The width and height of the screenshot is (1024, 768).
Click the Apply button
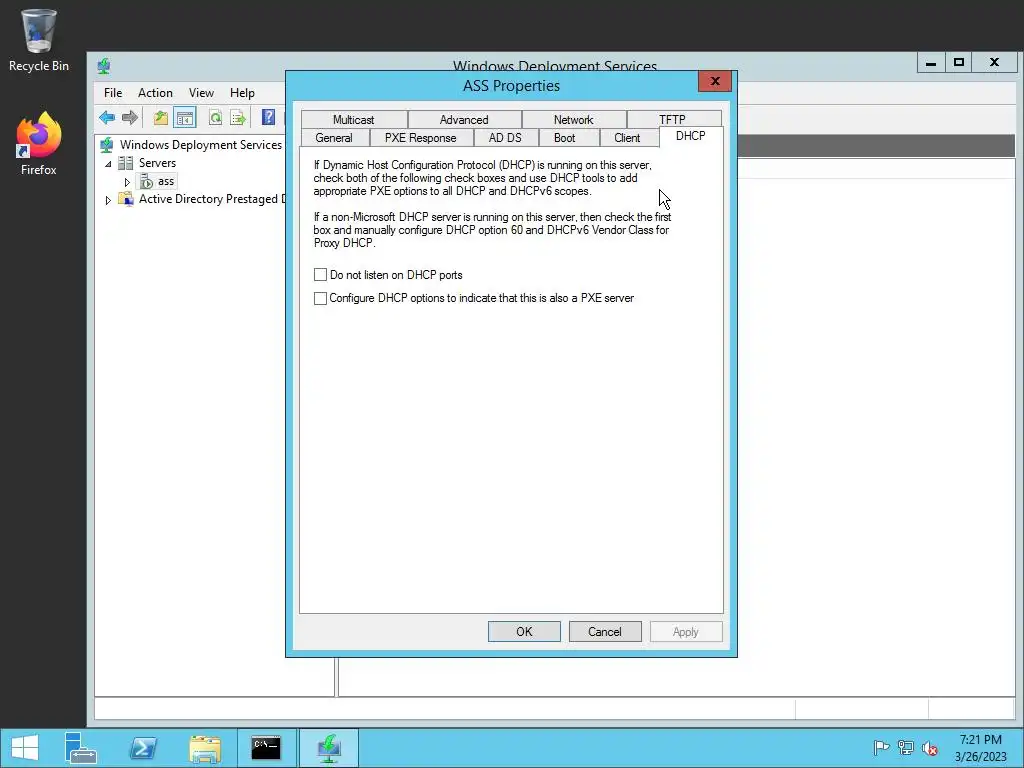(x=686, y=632)
